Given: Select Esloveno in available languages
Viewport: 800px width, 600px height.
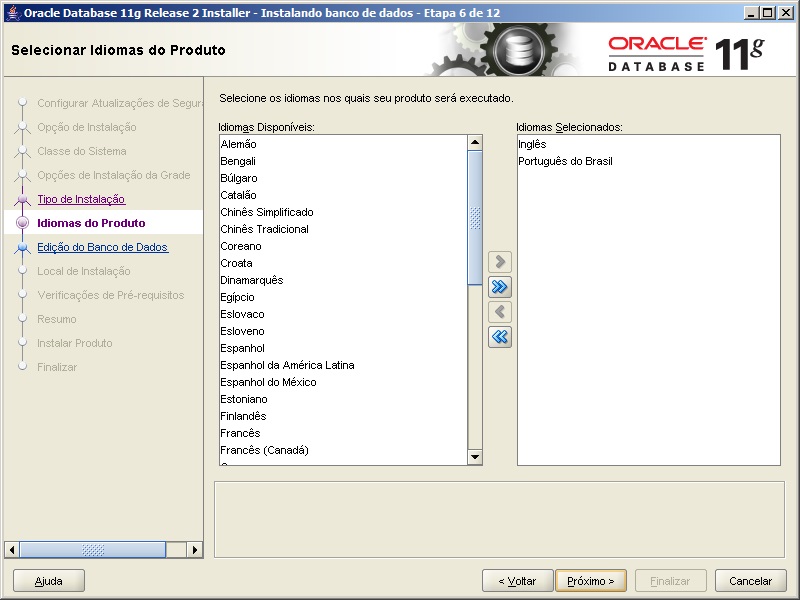Looking at the screenshot, I should tap(343, 331).
